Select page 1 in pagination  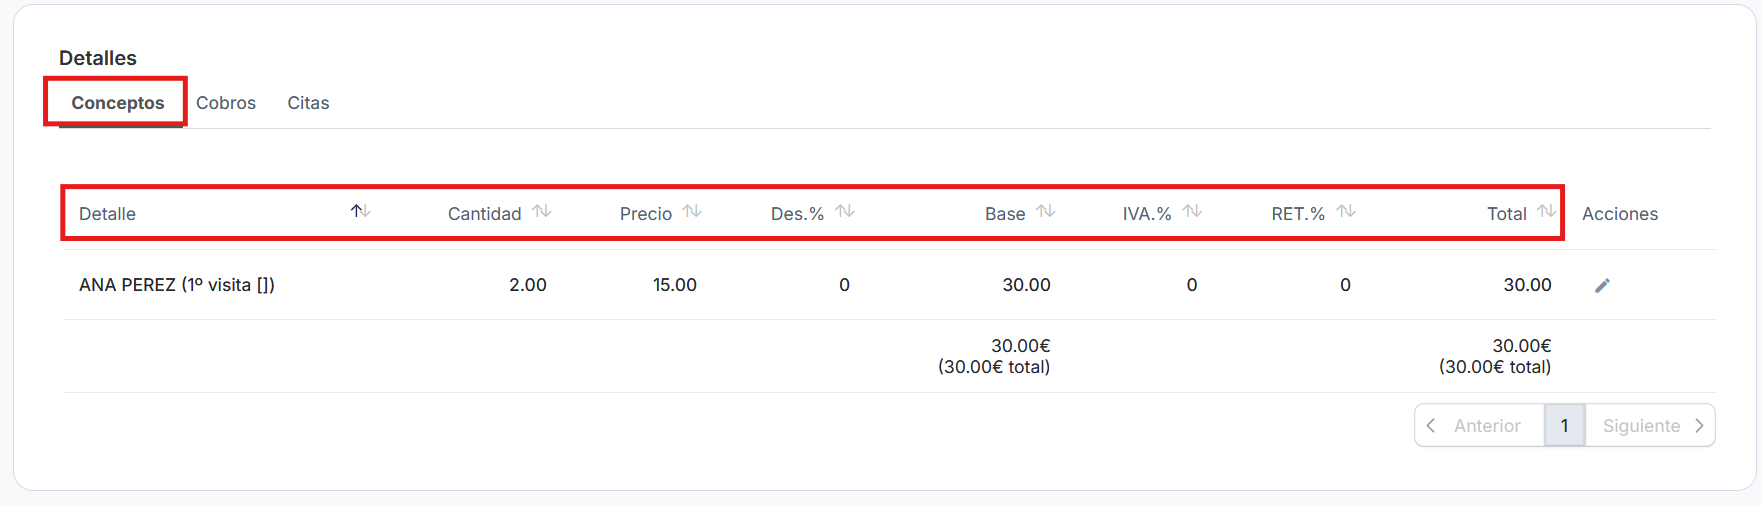pos(1565,426)
